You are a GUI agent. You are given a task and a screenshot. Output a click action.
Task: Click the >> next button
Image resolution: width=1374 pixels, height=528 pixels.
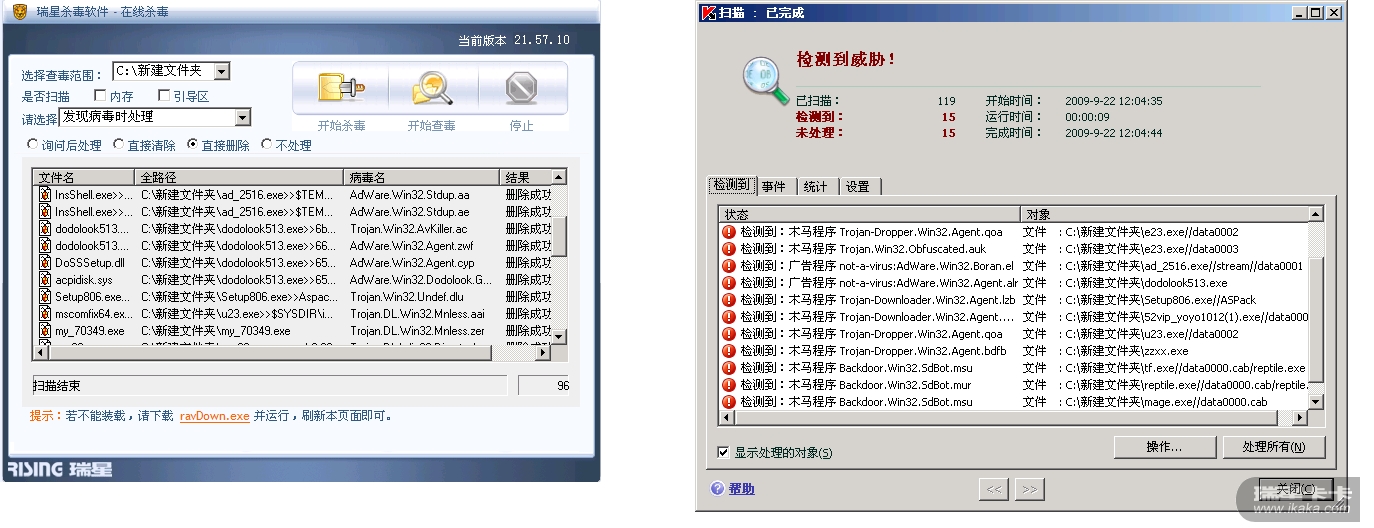tap(1029, 489)
